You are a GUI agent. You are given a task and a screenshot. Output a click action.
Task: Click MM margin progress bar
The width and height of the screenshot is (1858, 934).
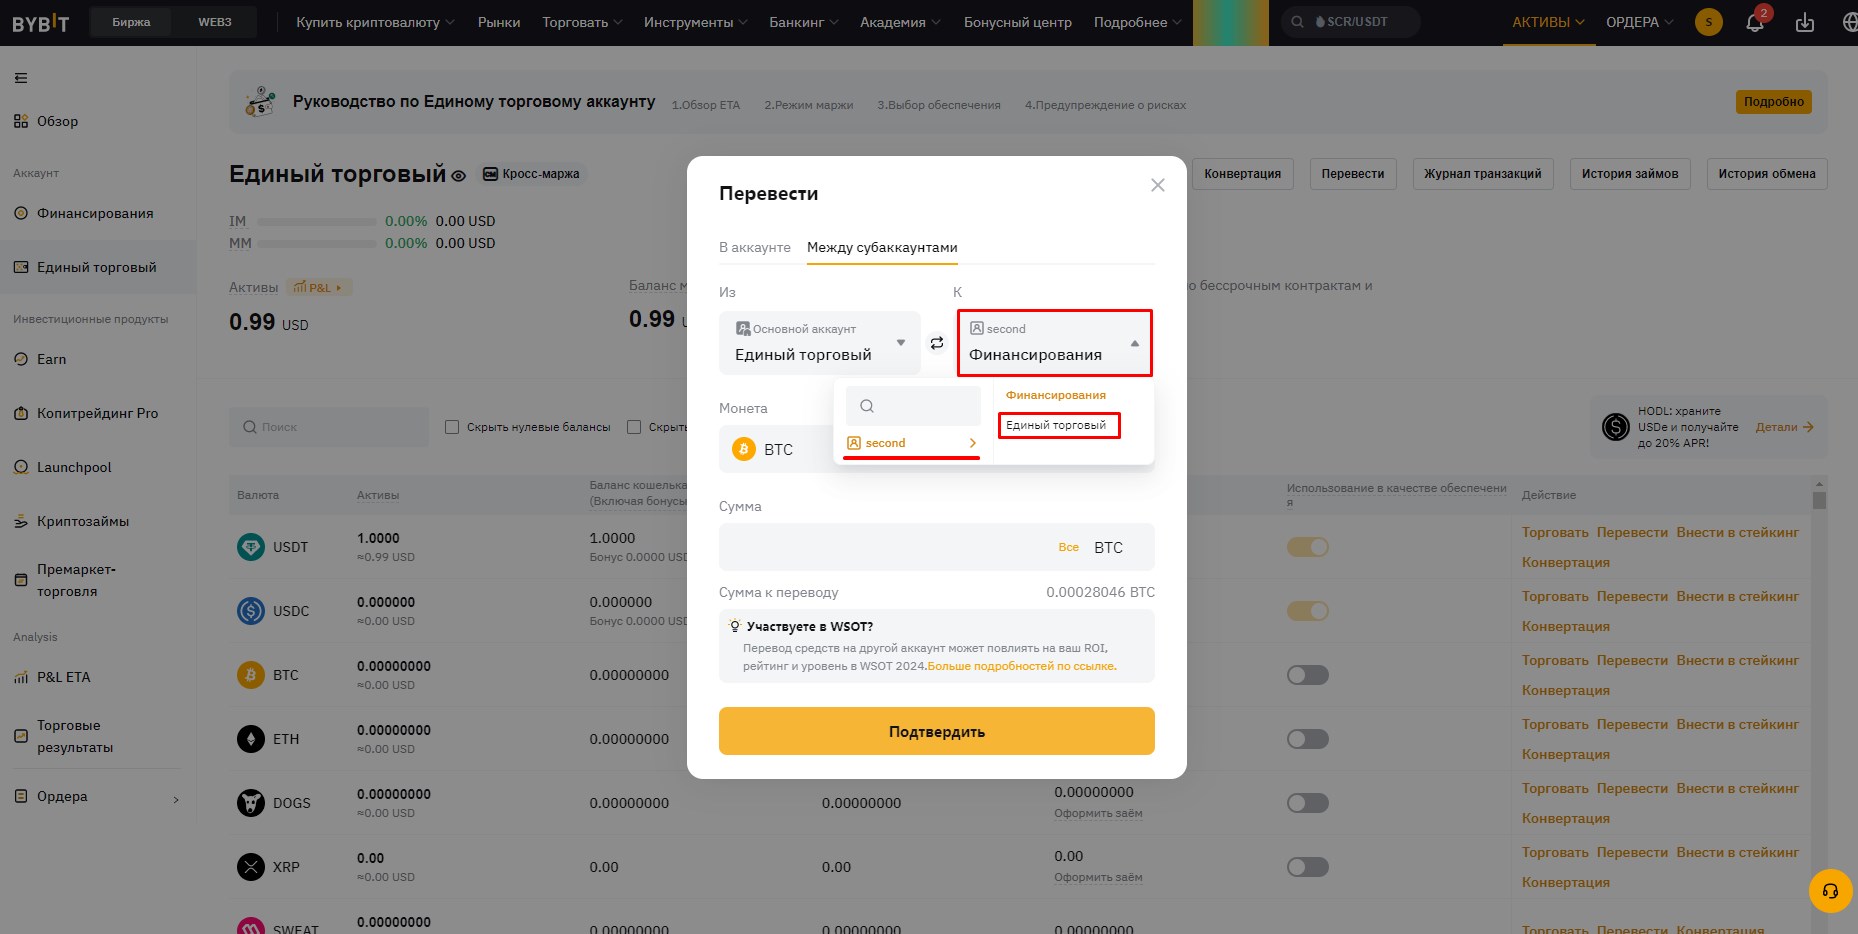coord(317,243)
